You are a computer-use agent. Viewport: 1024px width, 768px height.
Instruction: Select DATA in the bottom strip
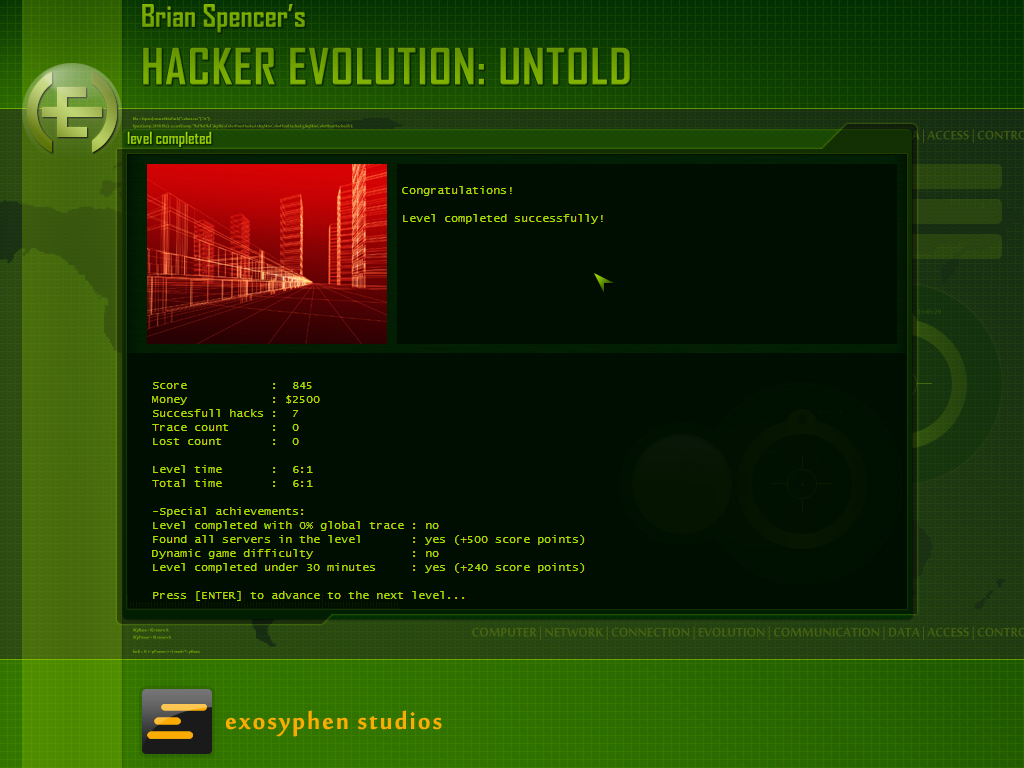(x=903, y=632)
